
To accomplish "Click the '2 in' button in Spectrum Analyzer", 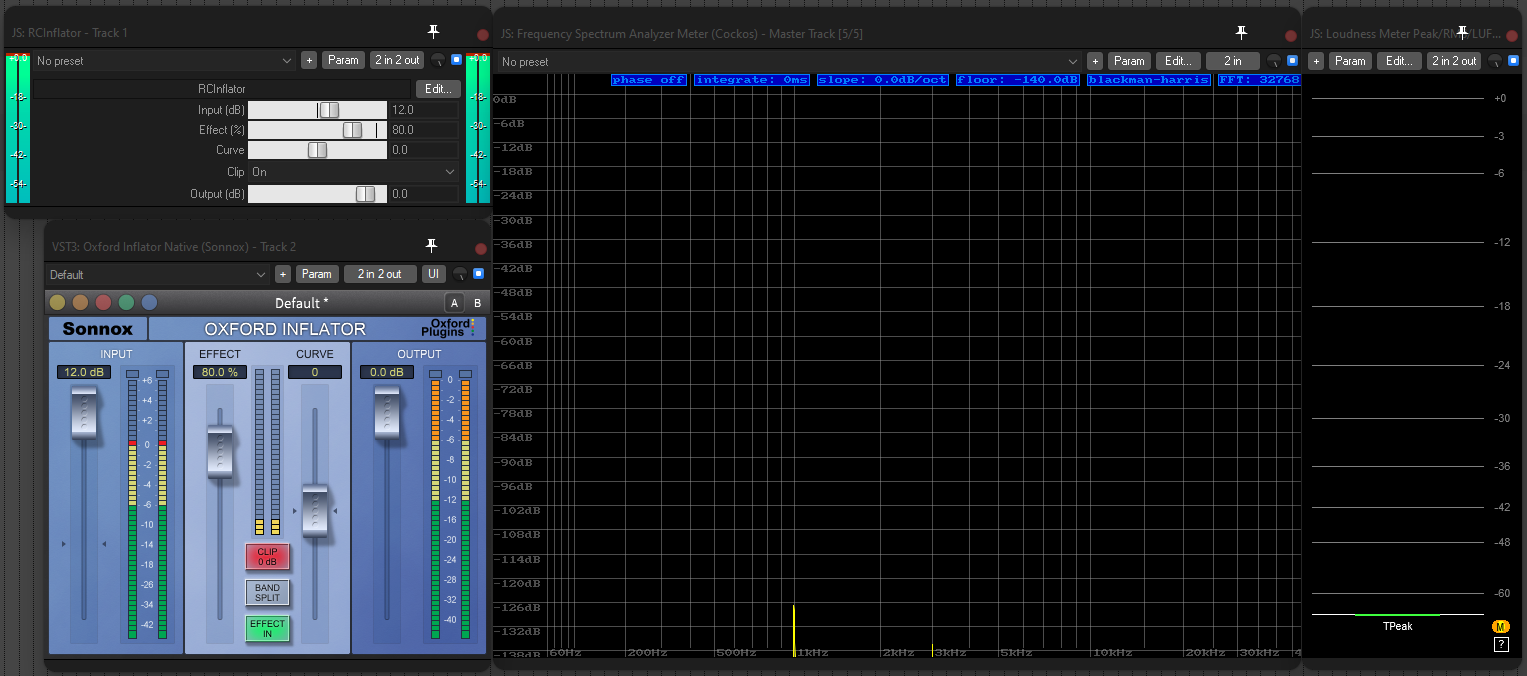I will (x=1233, y=61).
